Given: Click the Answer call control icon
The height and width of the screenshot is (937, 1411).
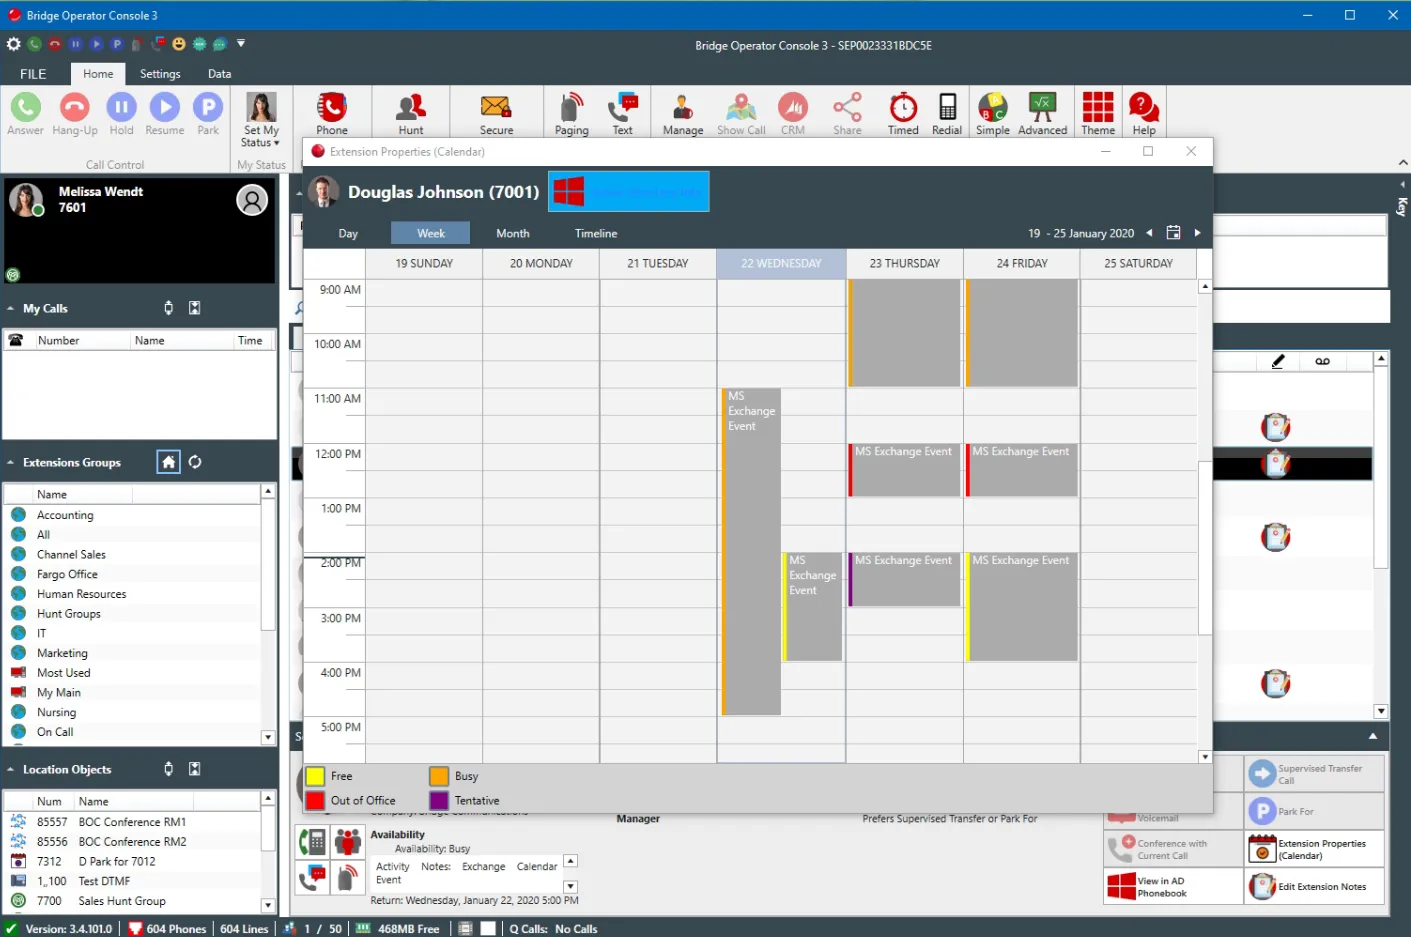Looking at the screenshot, I should point(26,110).
